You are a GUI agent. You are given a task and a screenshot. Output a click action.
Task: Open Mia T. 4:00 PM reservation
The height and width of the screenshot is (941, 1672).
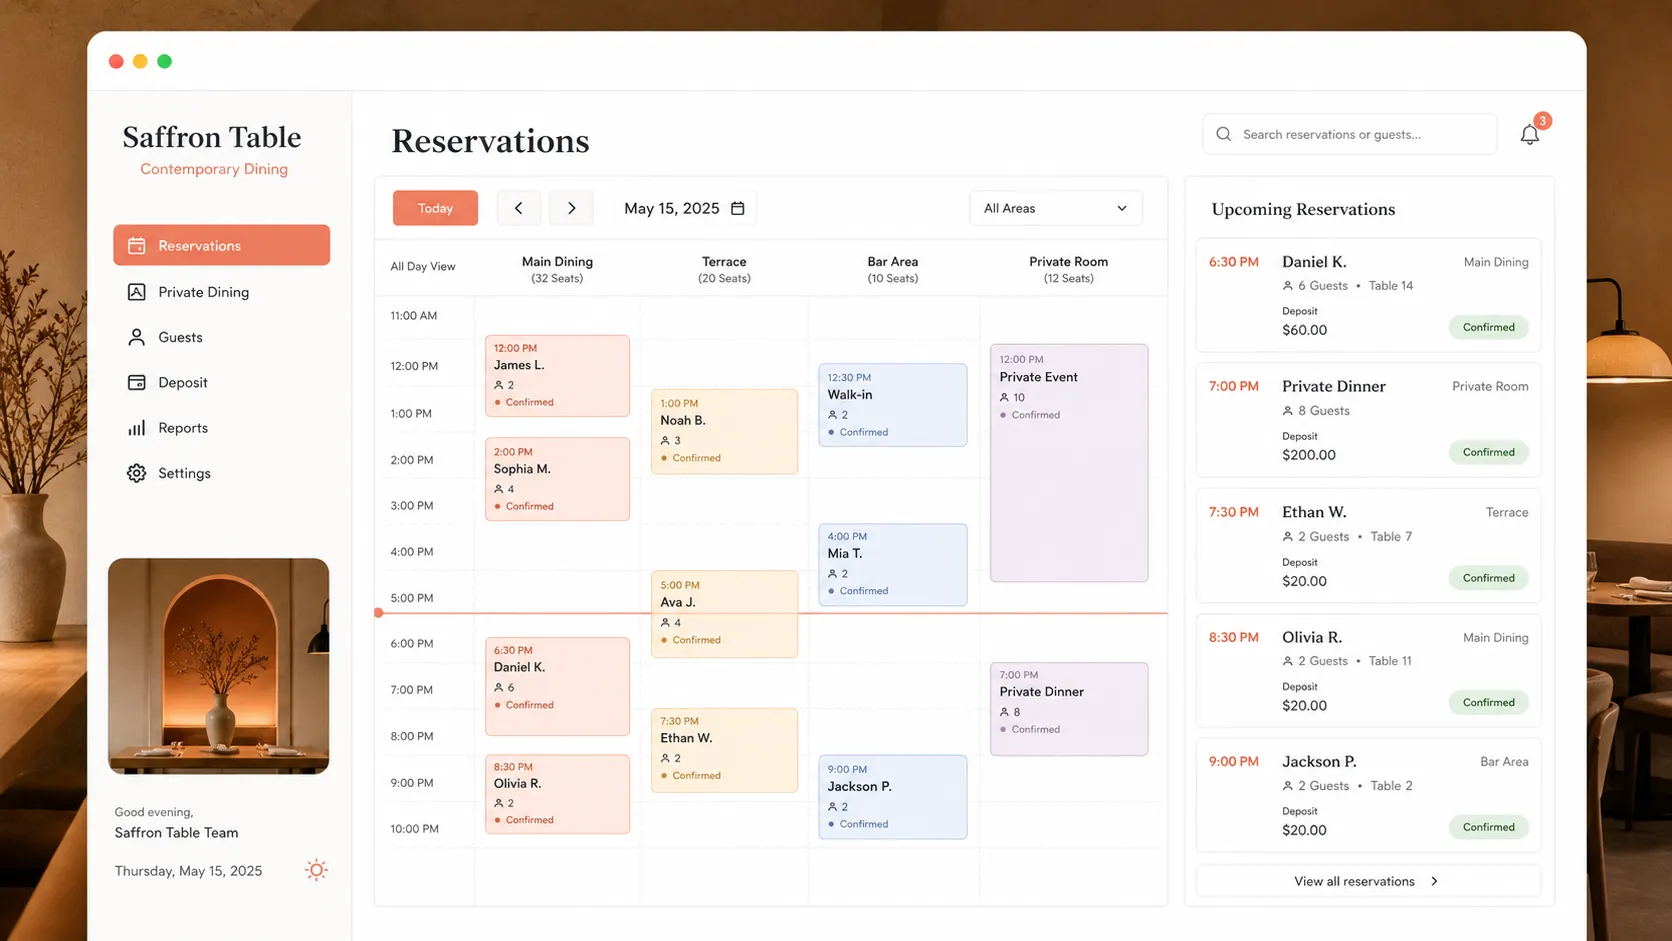tap(892, 565)
